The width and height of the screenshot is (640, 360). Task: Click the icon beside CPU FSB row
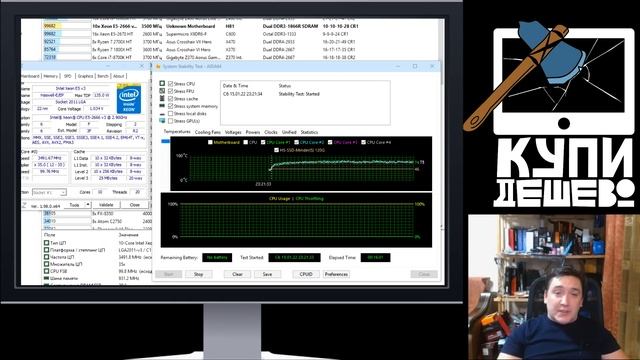point(47,271)
